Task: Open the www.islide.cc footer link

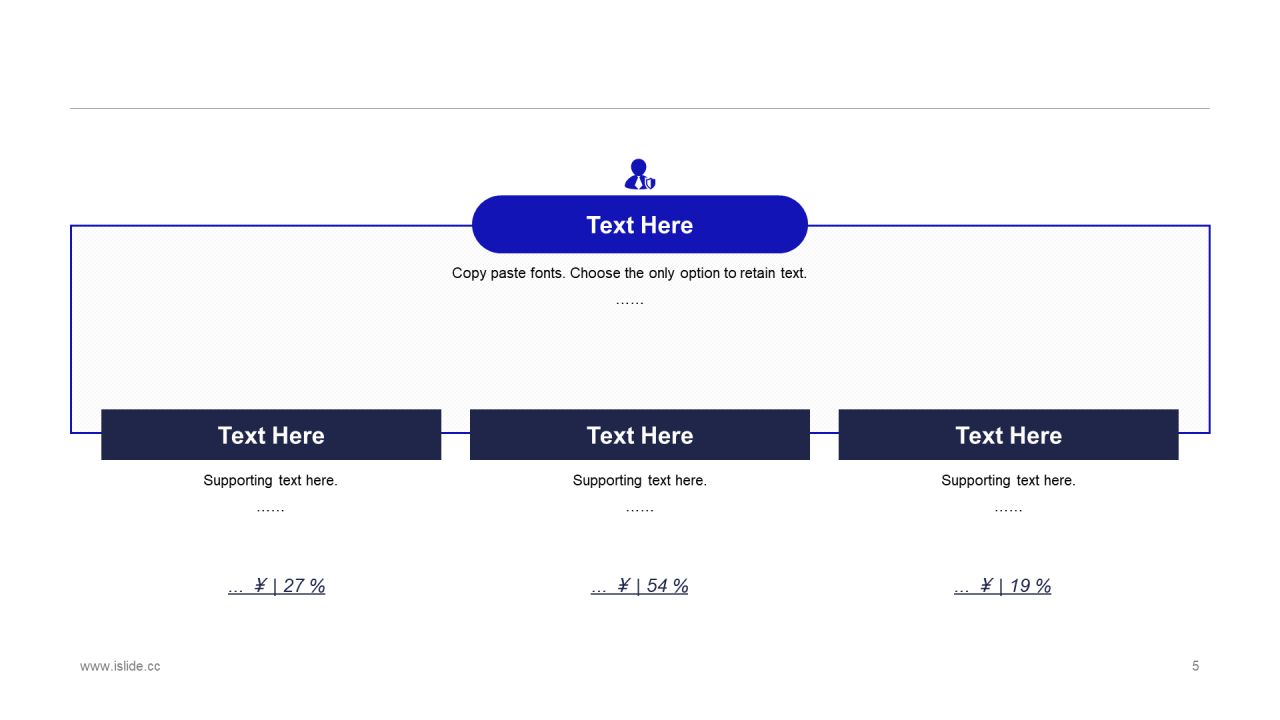Action: (120, 666)
